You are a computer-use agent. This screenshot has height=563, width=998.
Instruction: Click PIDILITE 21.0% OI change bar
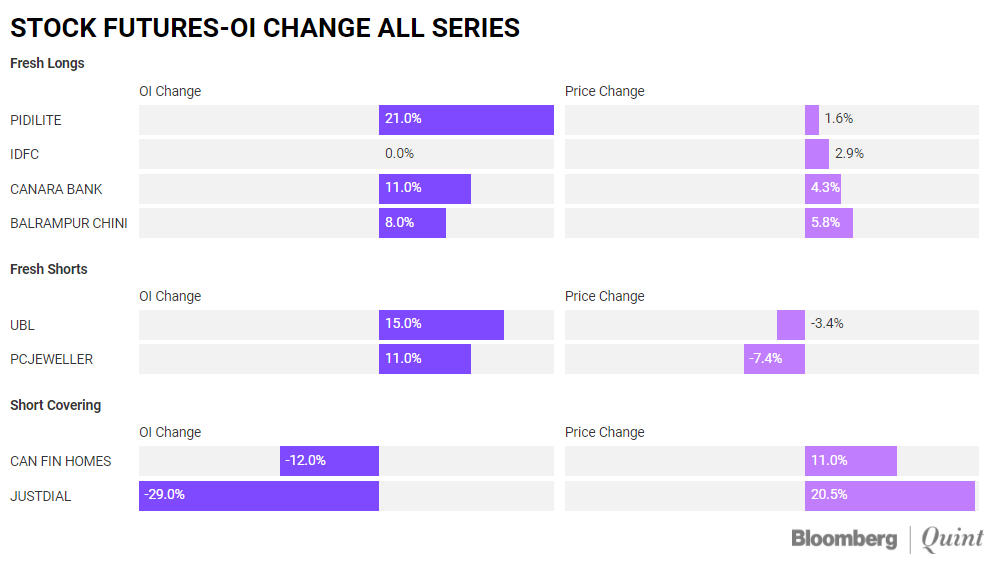click(x=466, y=120)
